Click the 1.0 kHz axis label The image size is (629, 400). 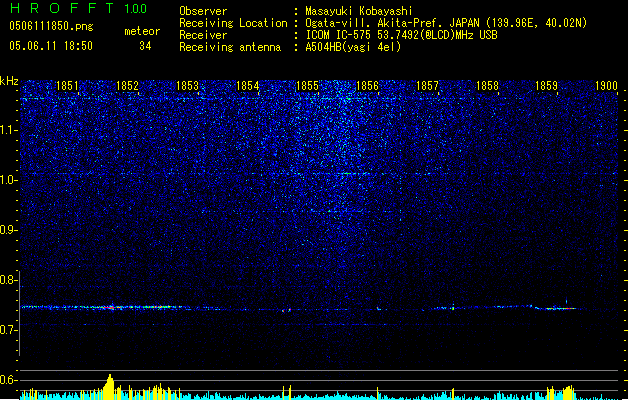coord(9,180)
